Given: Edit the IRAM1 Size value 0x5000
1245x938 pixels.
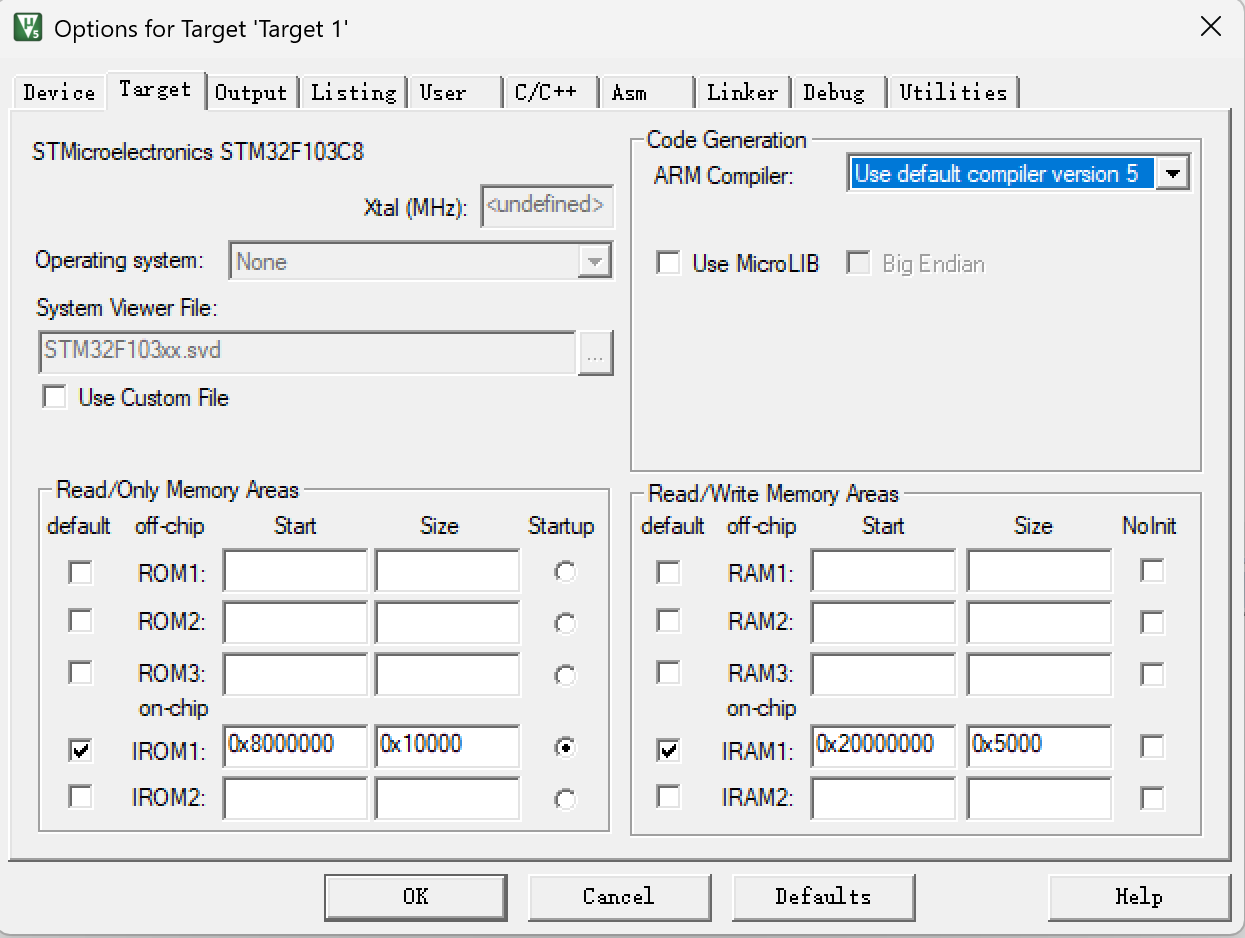Looking at the screenshot, I should tap(1039, 746).
